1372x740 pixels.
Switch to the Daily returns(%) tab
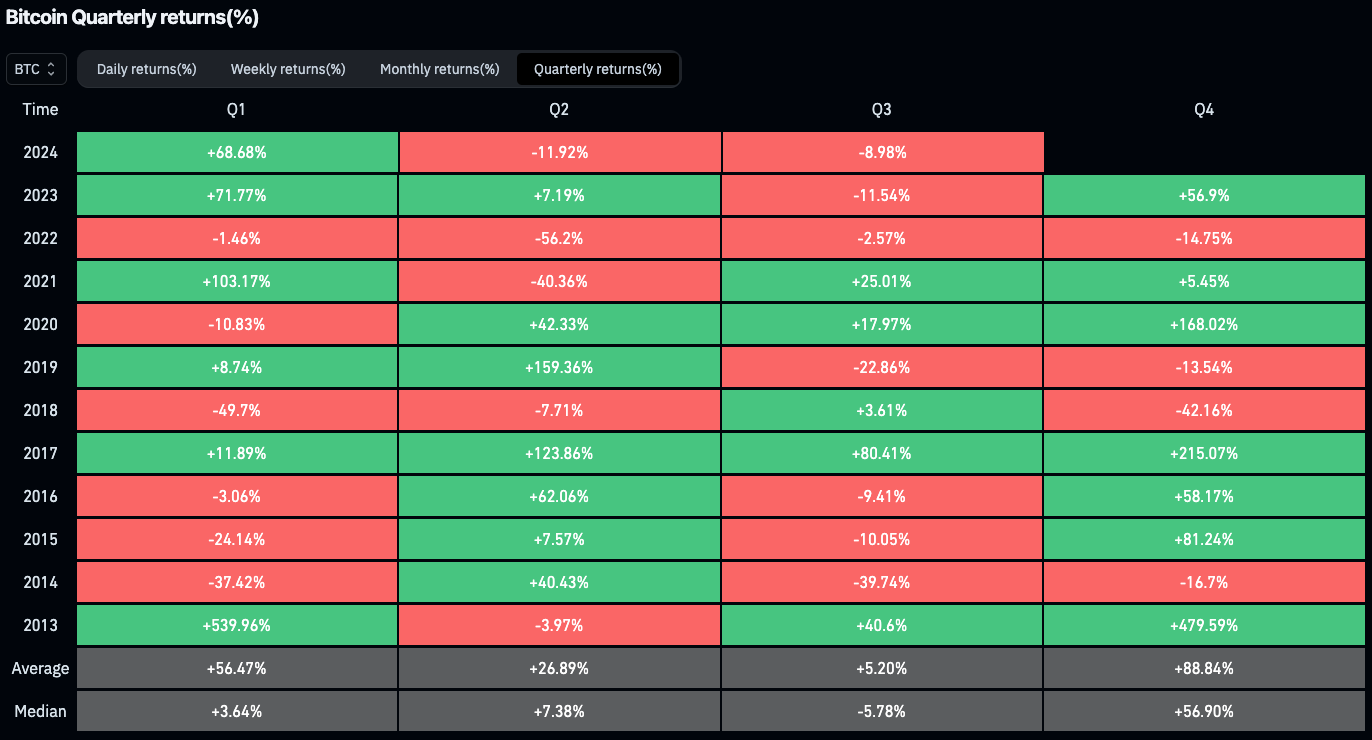(x=146, y=69)
